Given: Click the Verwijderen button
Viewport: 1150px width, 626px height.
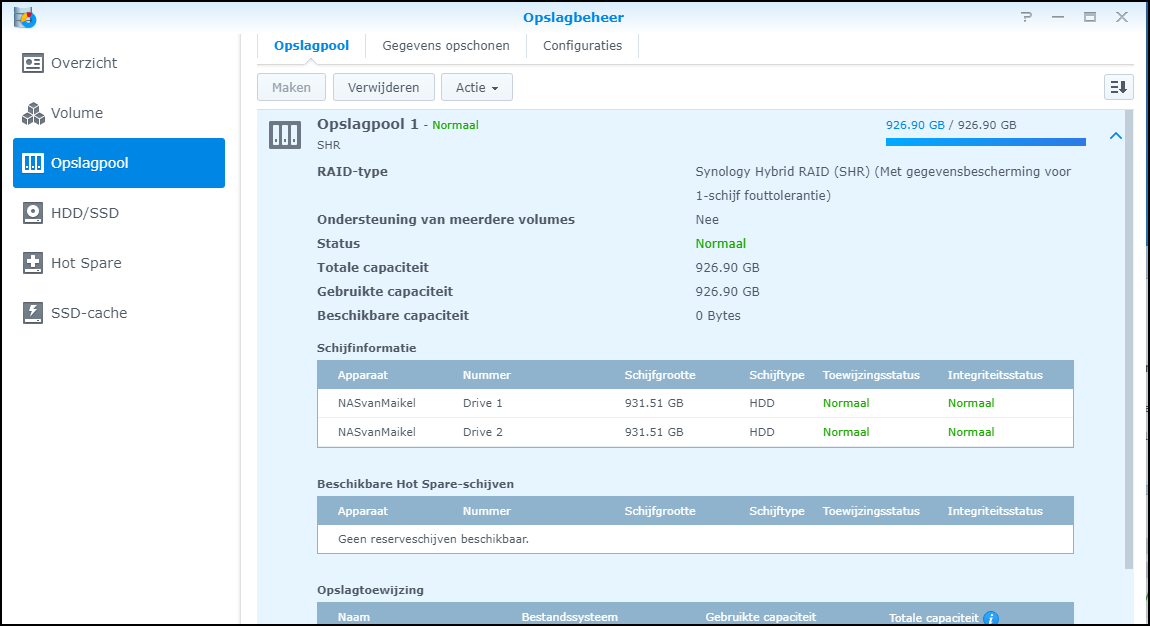Looking at the screenshot, I should pyautogui.click(x=384, y=87).
